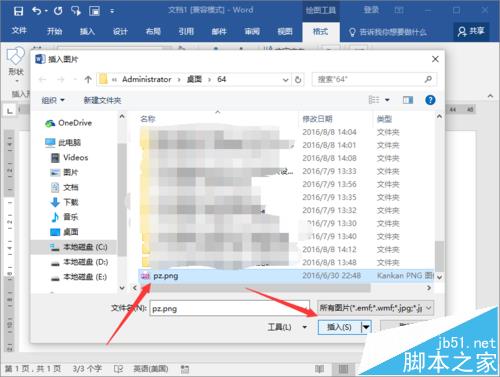Click the navigation pane scrollbar

(x=122, y=200)
